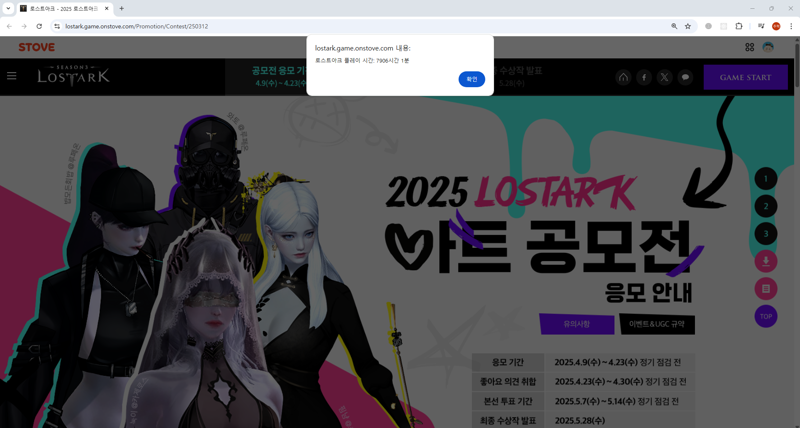Click the 확인 button in the alert dialog
800x428 pixels.
click(471, 79)
